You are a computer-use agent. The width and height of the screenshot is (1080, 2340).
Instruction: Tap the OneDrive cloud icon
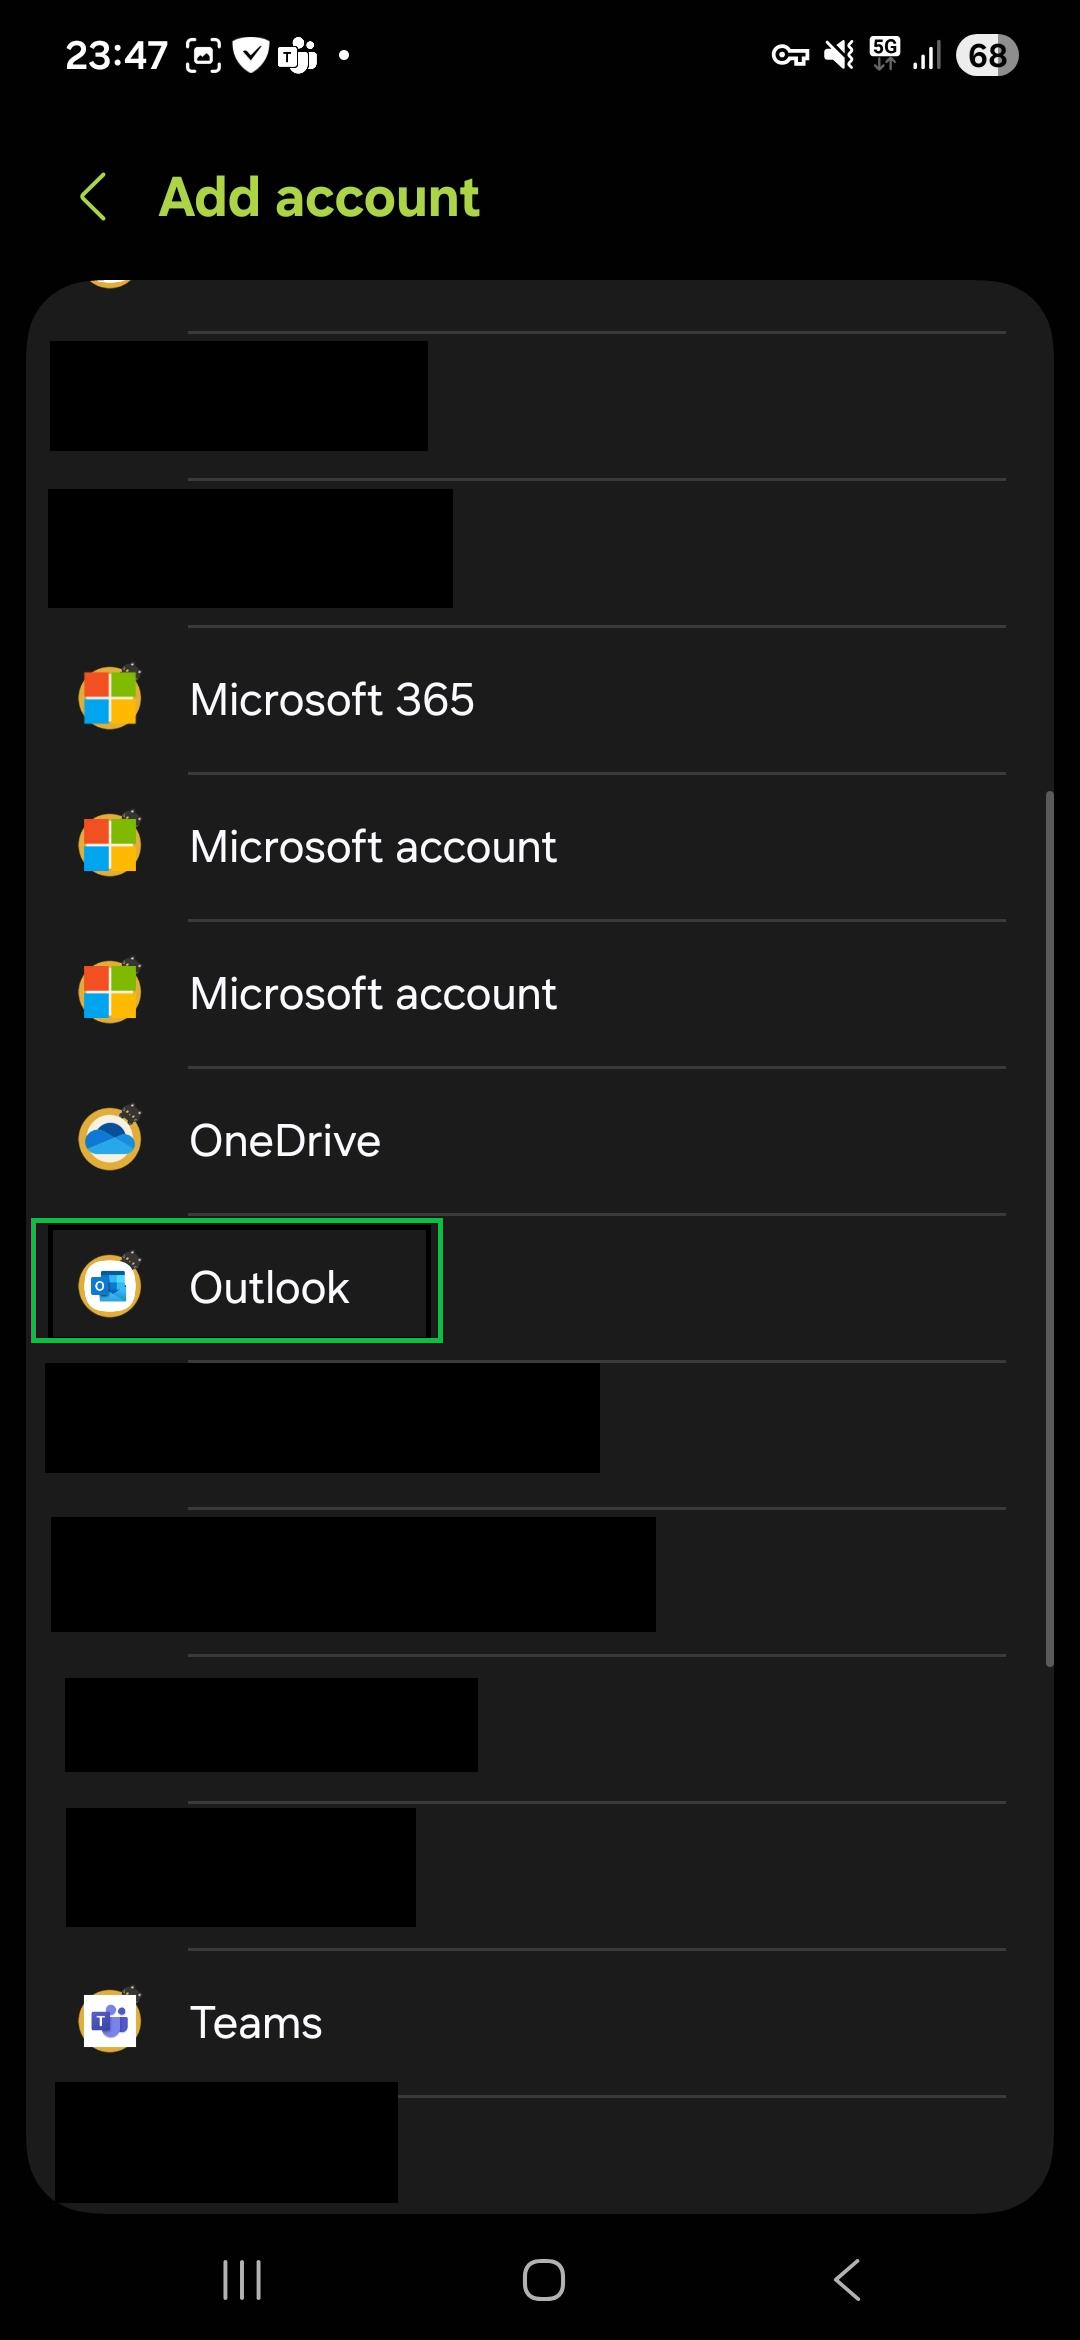110,1139
